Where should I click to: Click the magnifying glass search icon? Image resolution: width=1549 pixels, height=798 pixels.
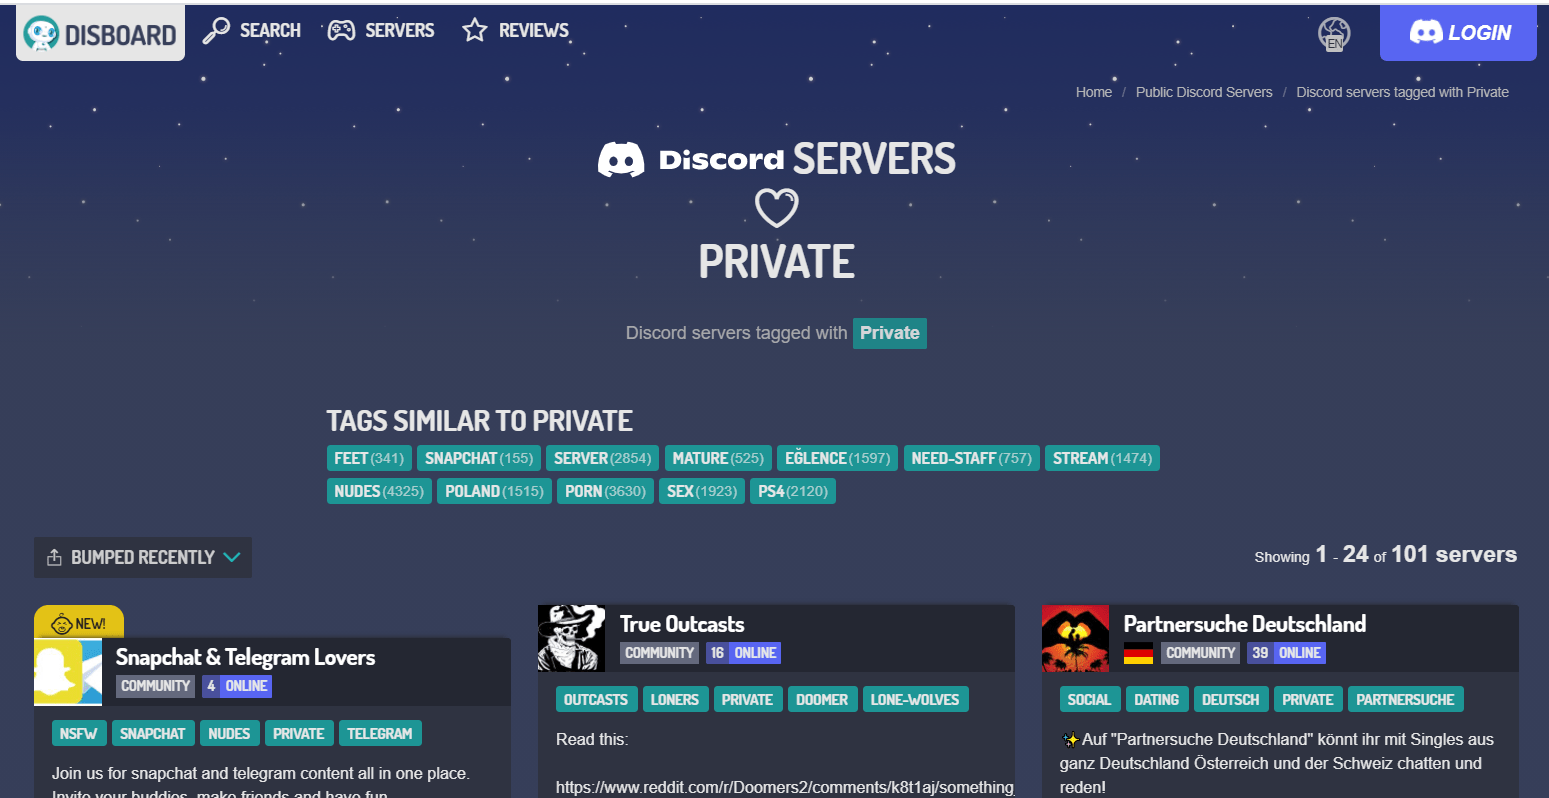(x=216, y=31)
